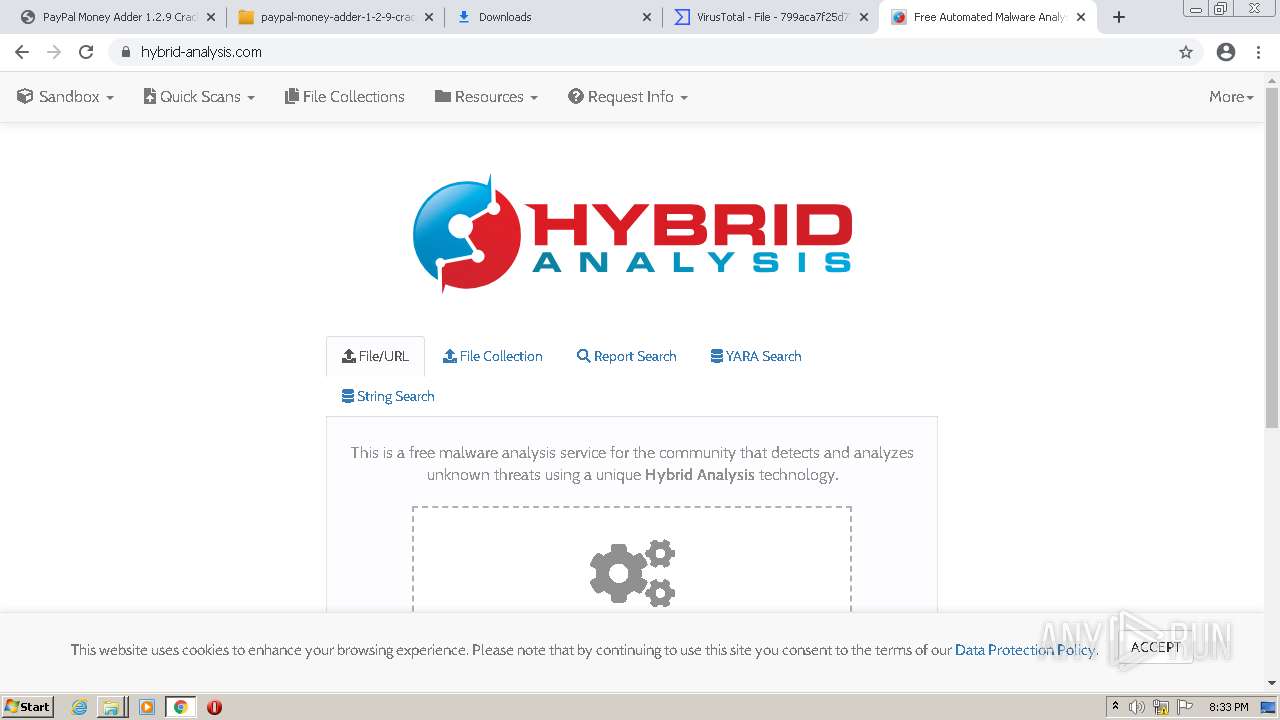Open the Chrome profile icon
The width and height of the screenshot is (1280, 720).
1226,52
